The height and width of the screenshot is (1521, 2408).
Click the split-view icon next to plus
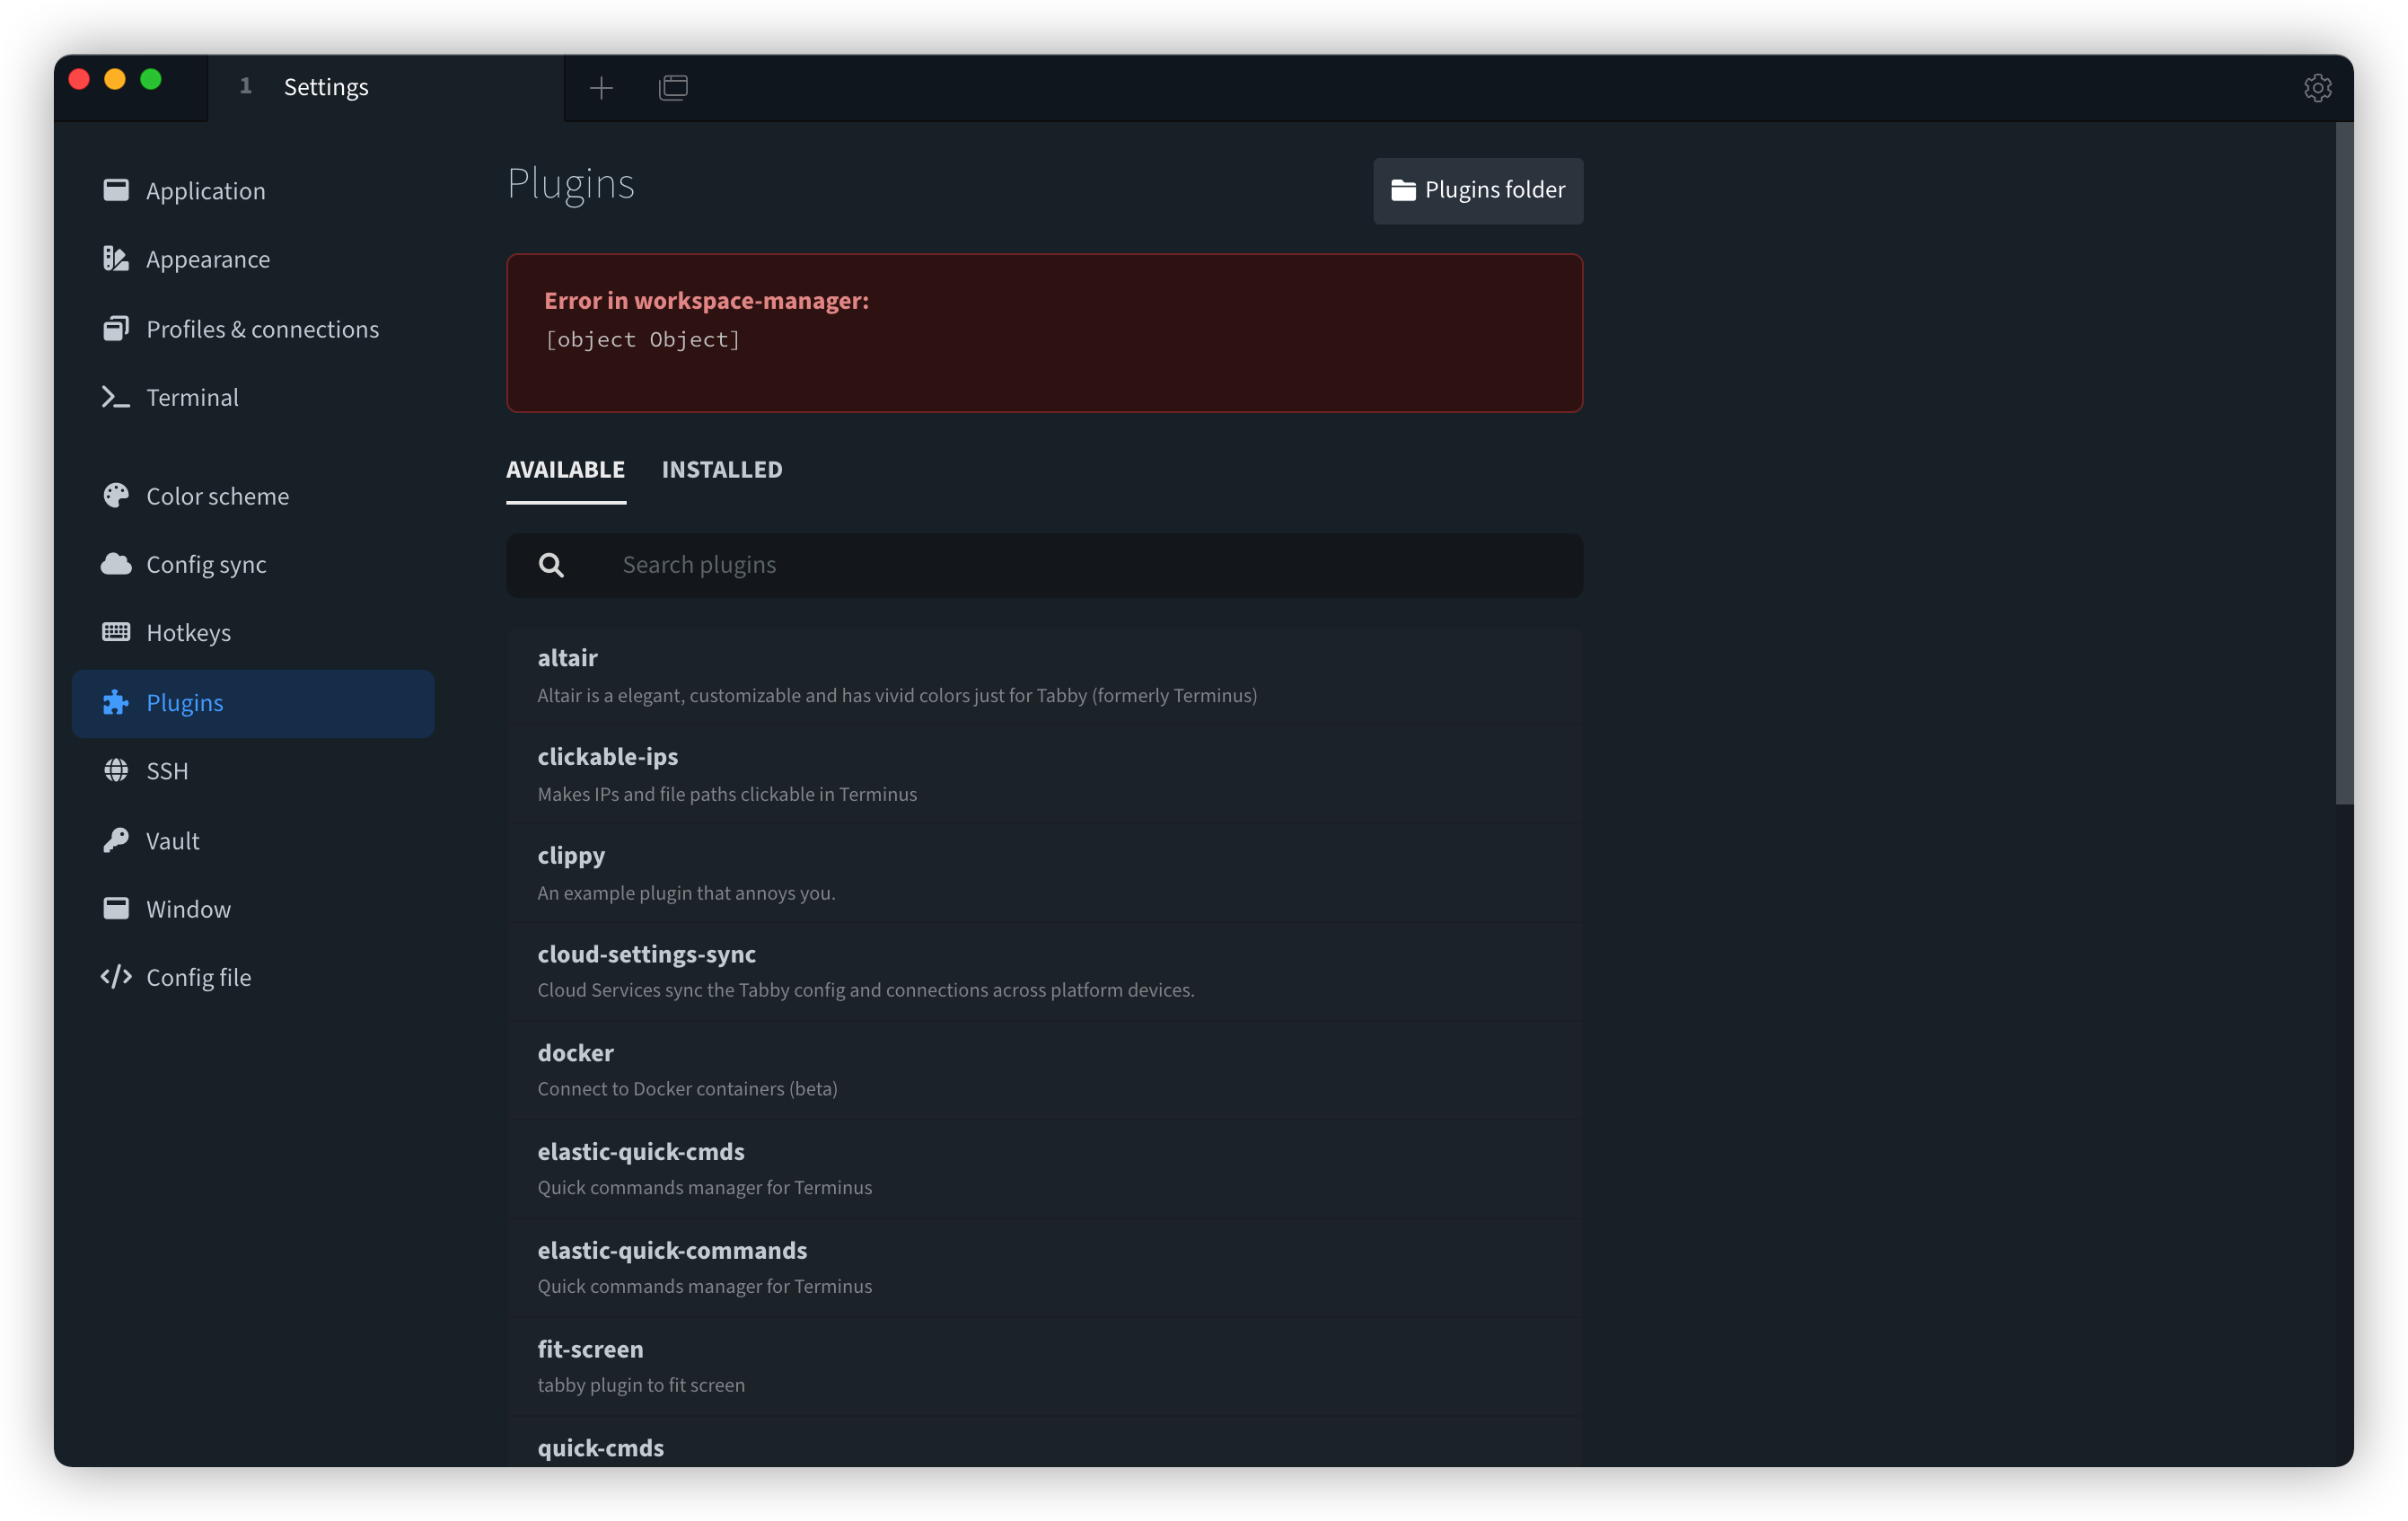click(x=672, y=87)
